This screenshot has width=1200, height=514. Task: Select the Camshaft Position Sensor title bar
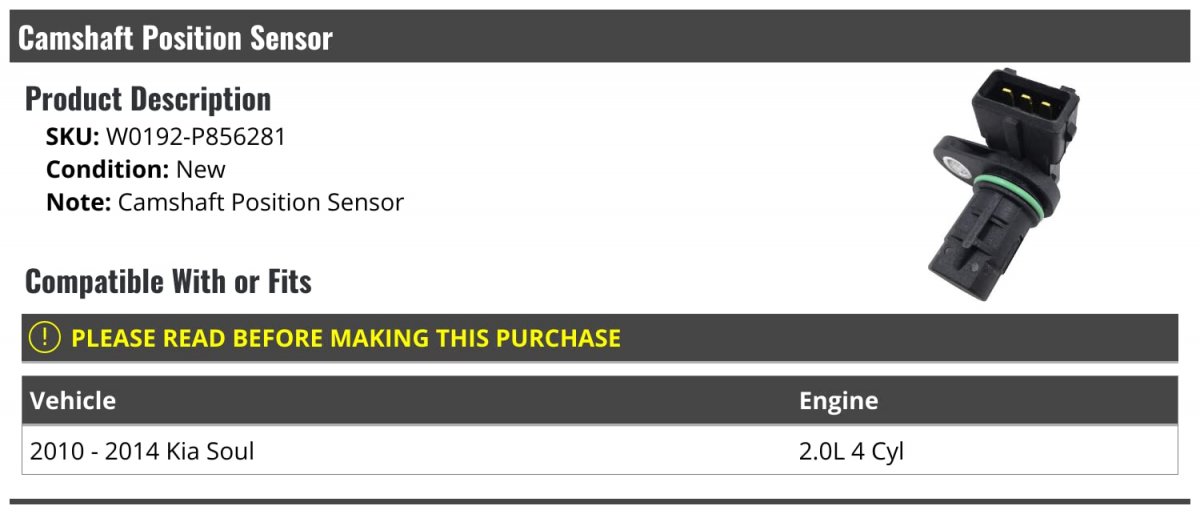(600, 37)
